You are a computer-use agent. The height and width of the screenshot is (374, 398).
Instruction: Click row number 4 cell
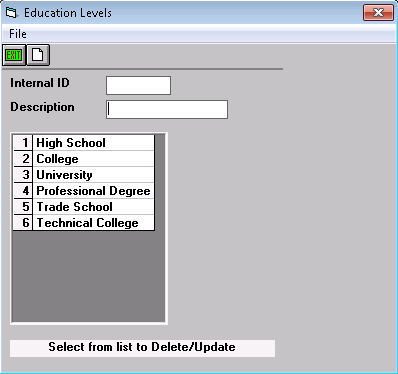coord(23,191)
